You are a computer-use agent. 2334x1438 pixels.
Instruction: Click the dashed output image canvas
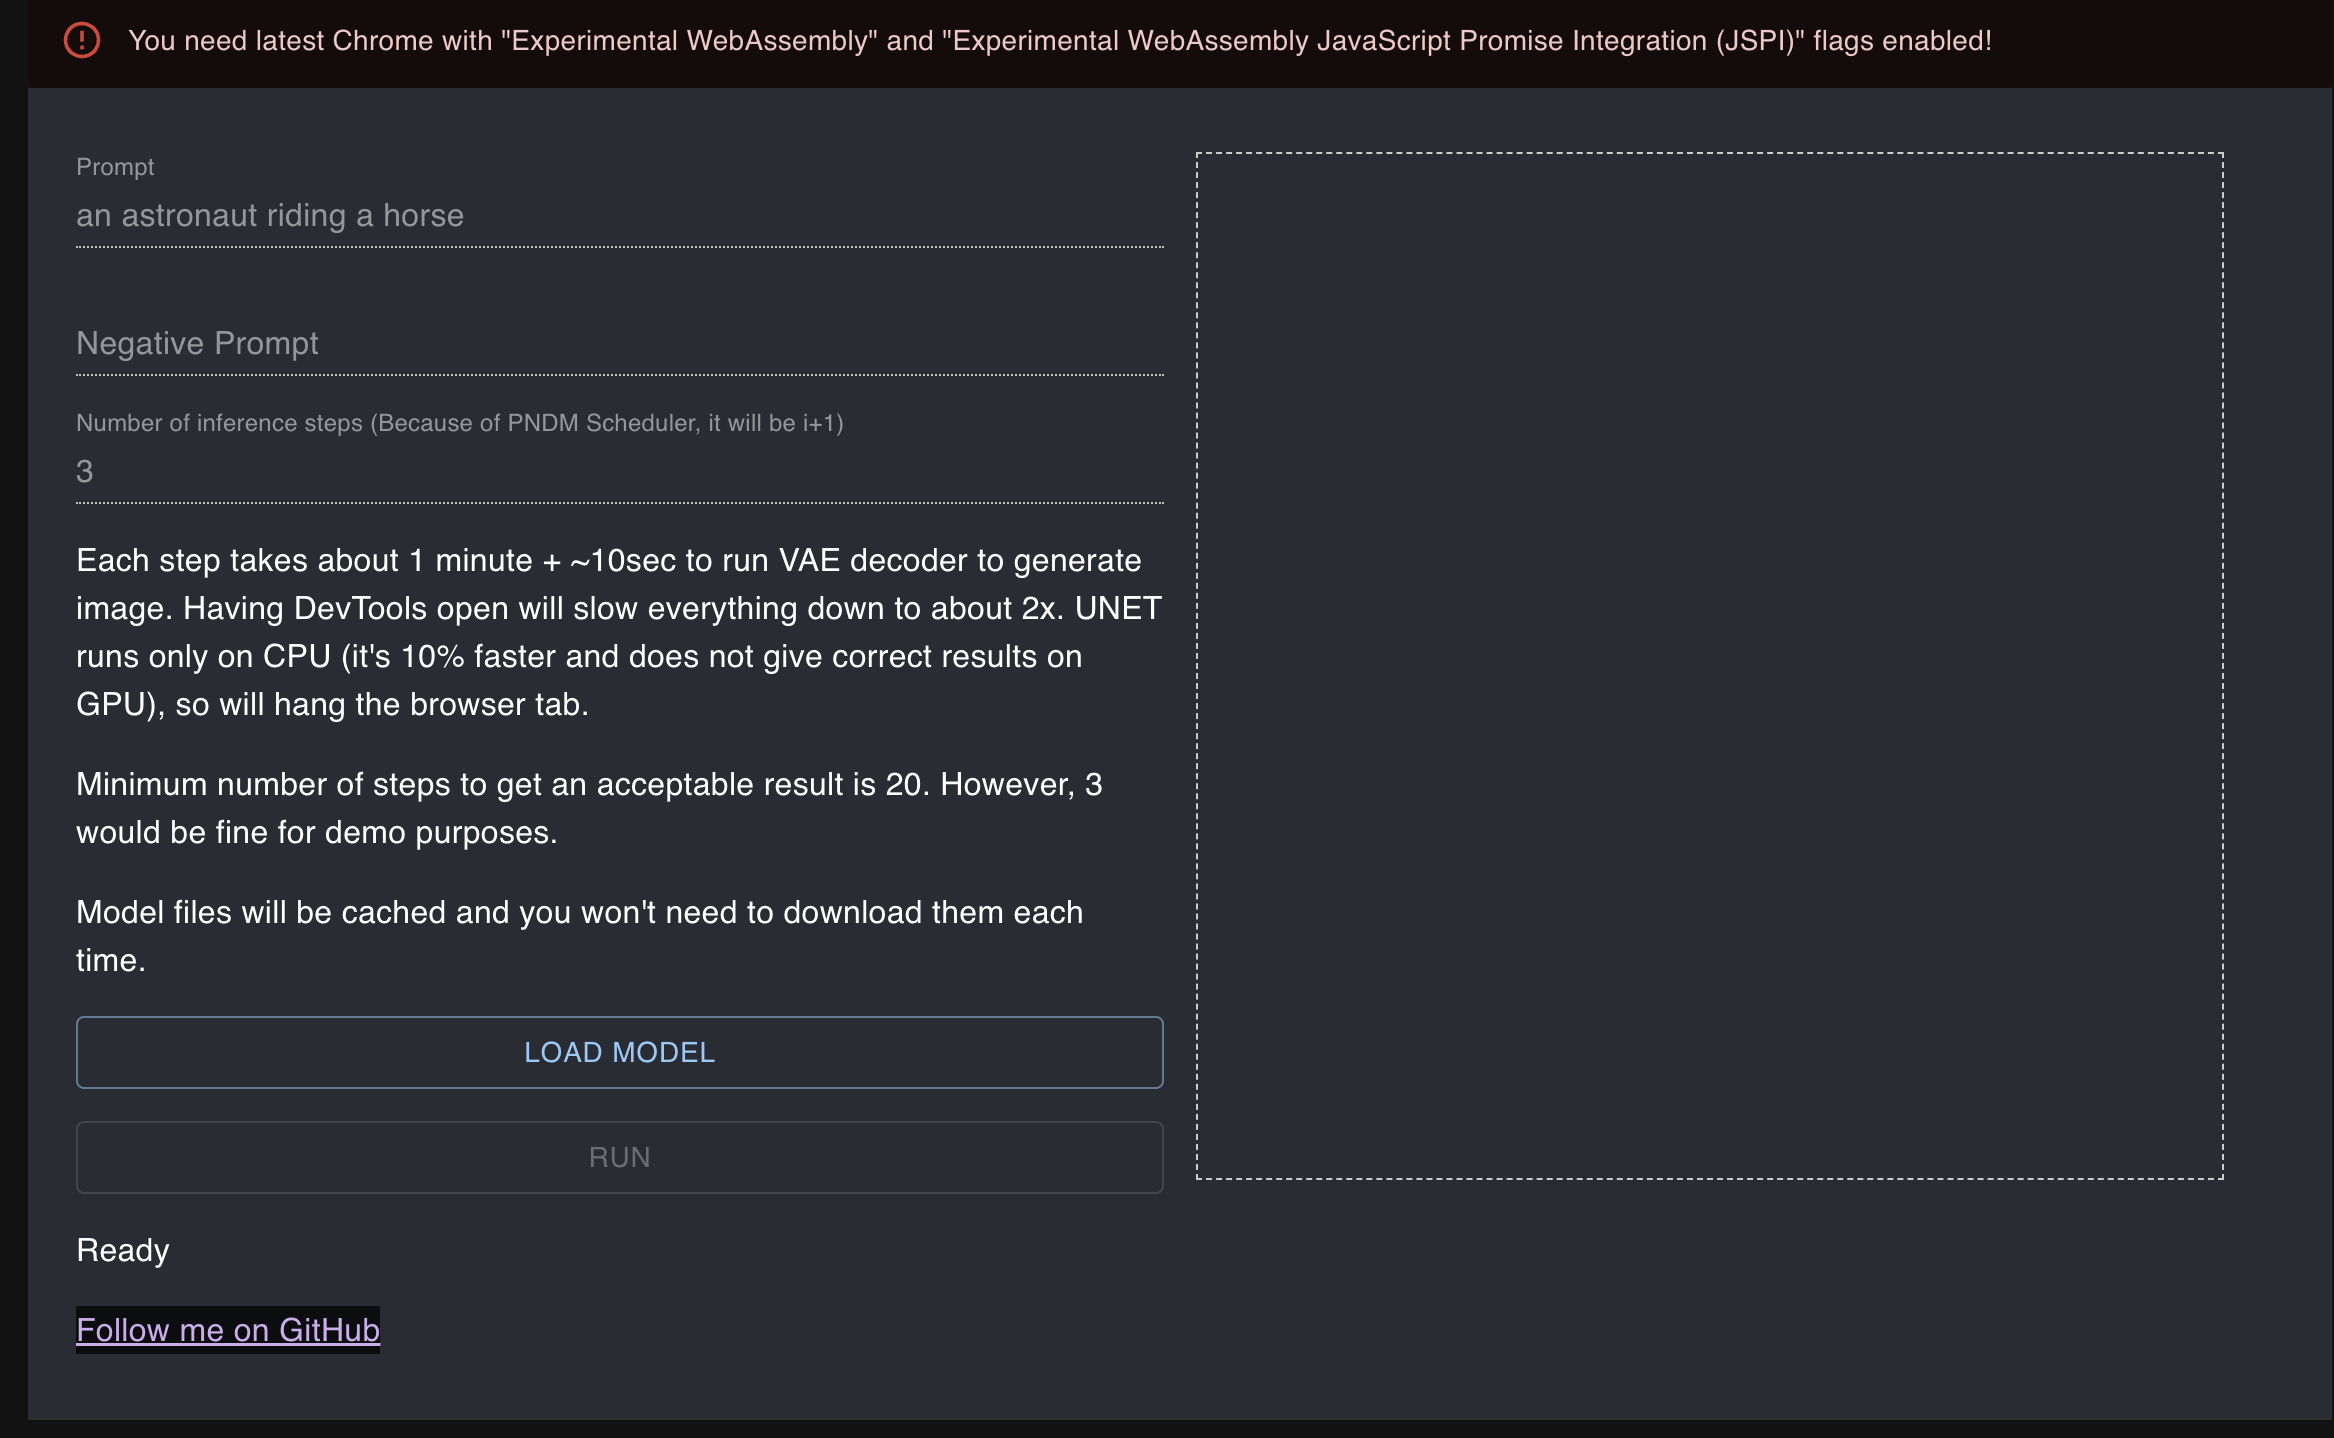pos(1709,666)
